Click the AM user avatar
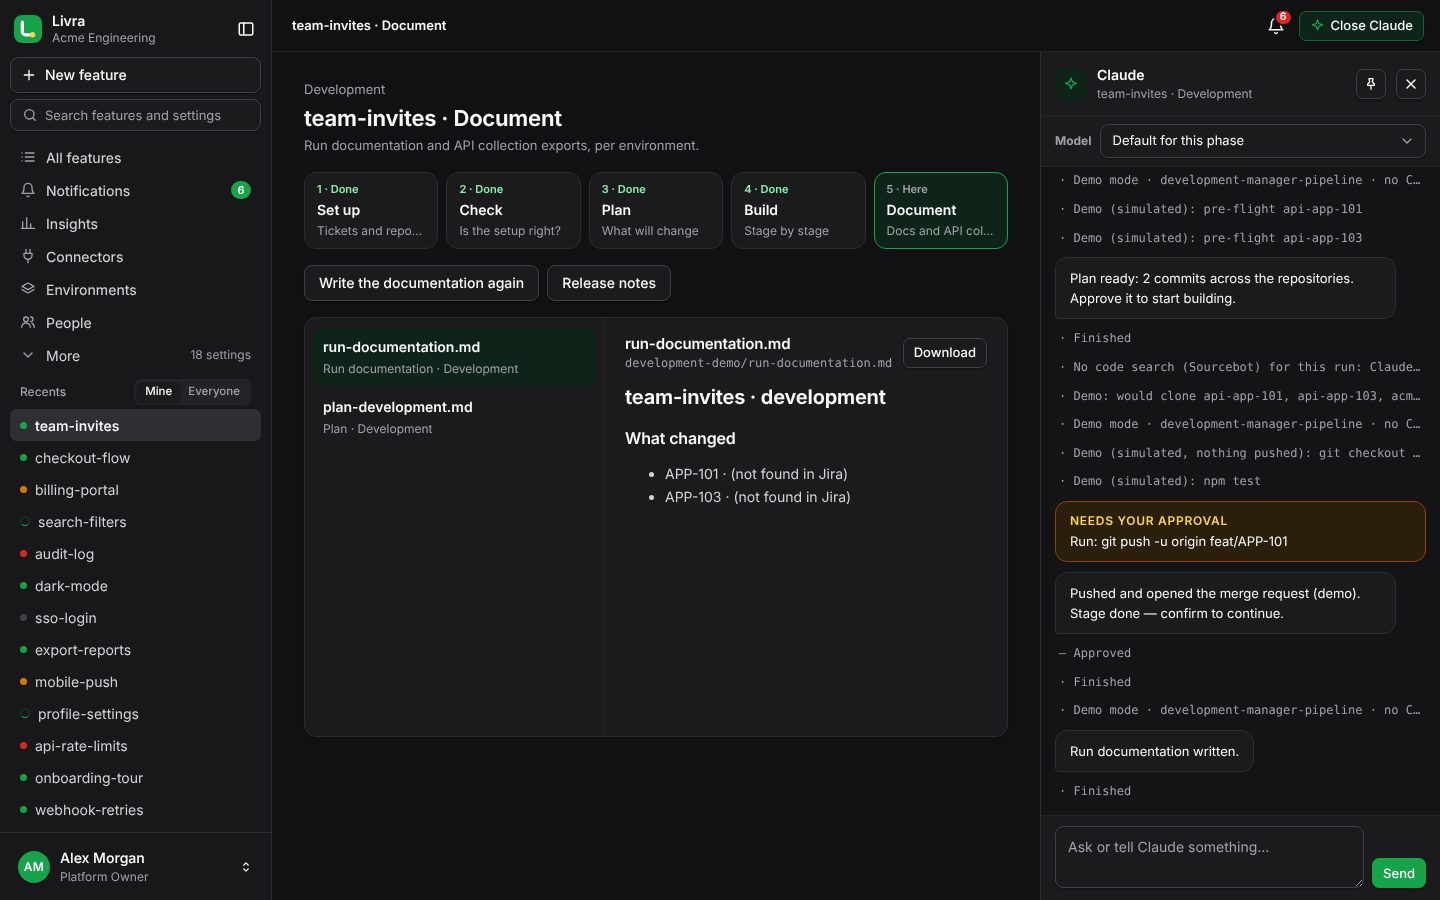Image resolution: width=1440 pixels, height=900 pixels. (x=34, y=867)
